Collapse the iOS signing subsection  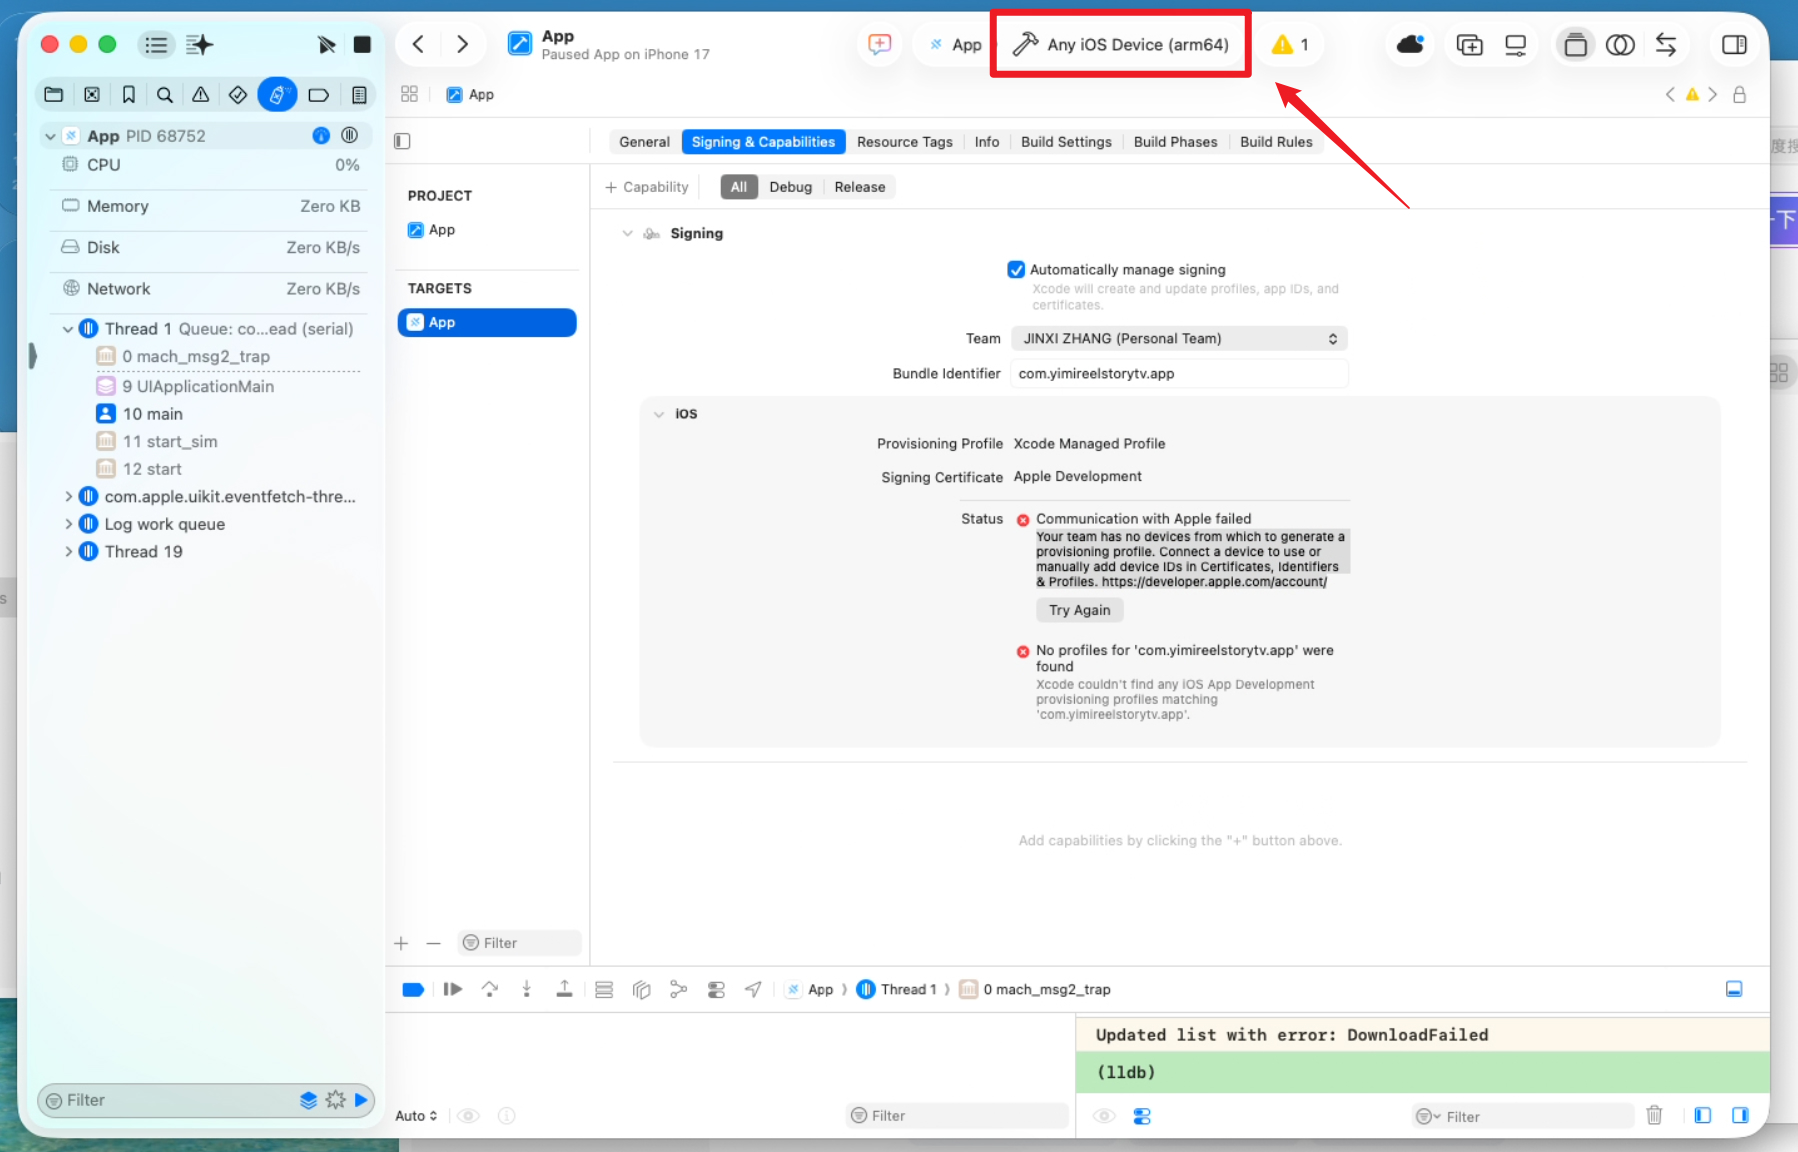pos(658,414)
